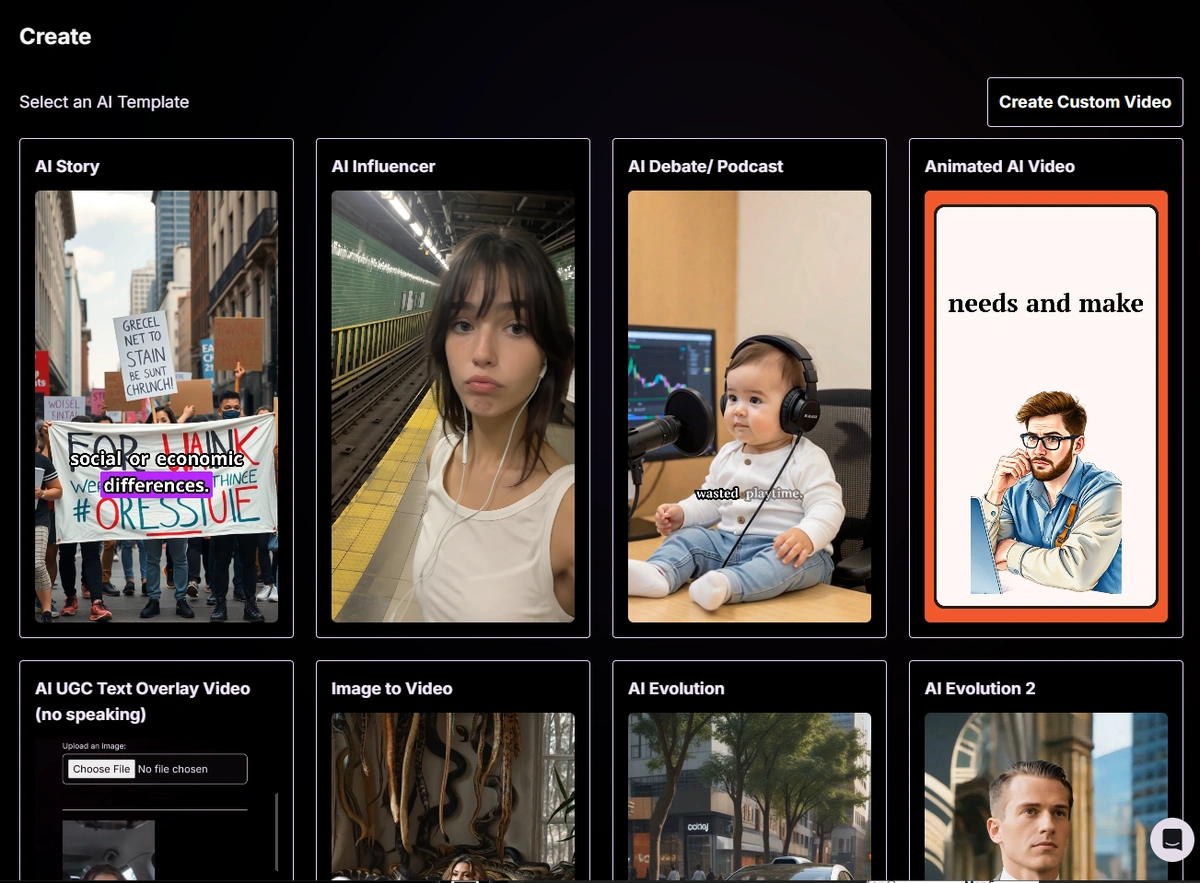Click Choose File in the UGC template
This screenshot has width=1200, height=883.
[x=100, y=769]
